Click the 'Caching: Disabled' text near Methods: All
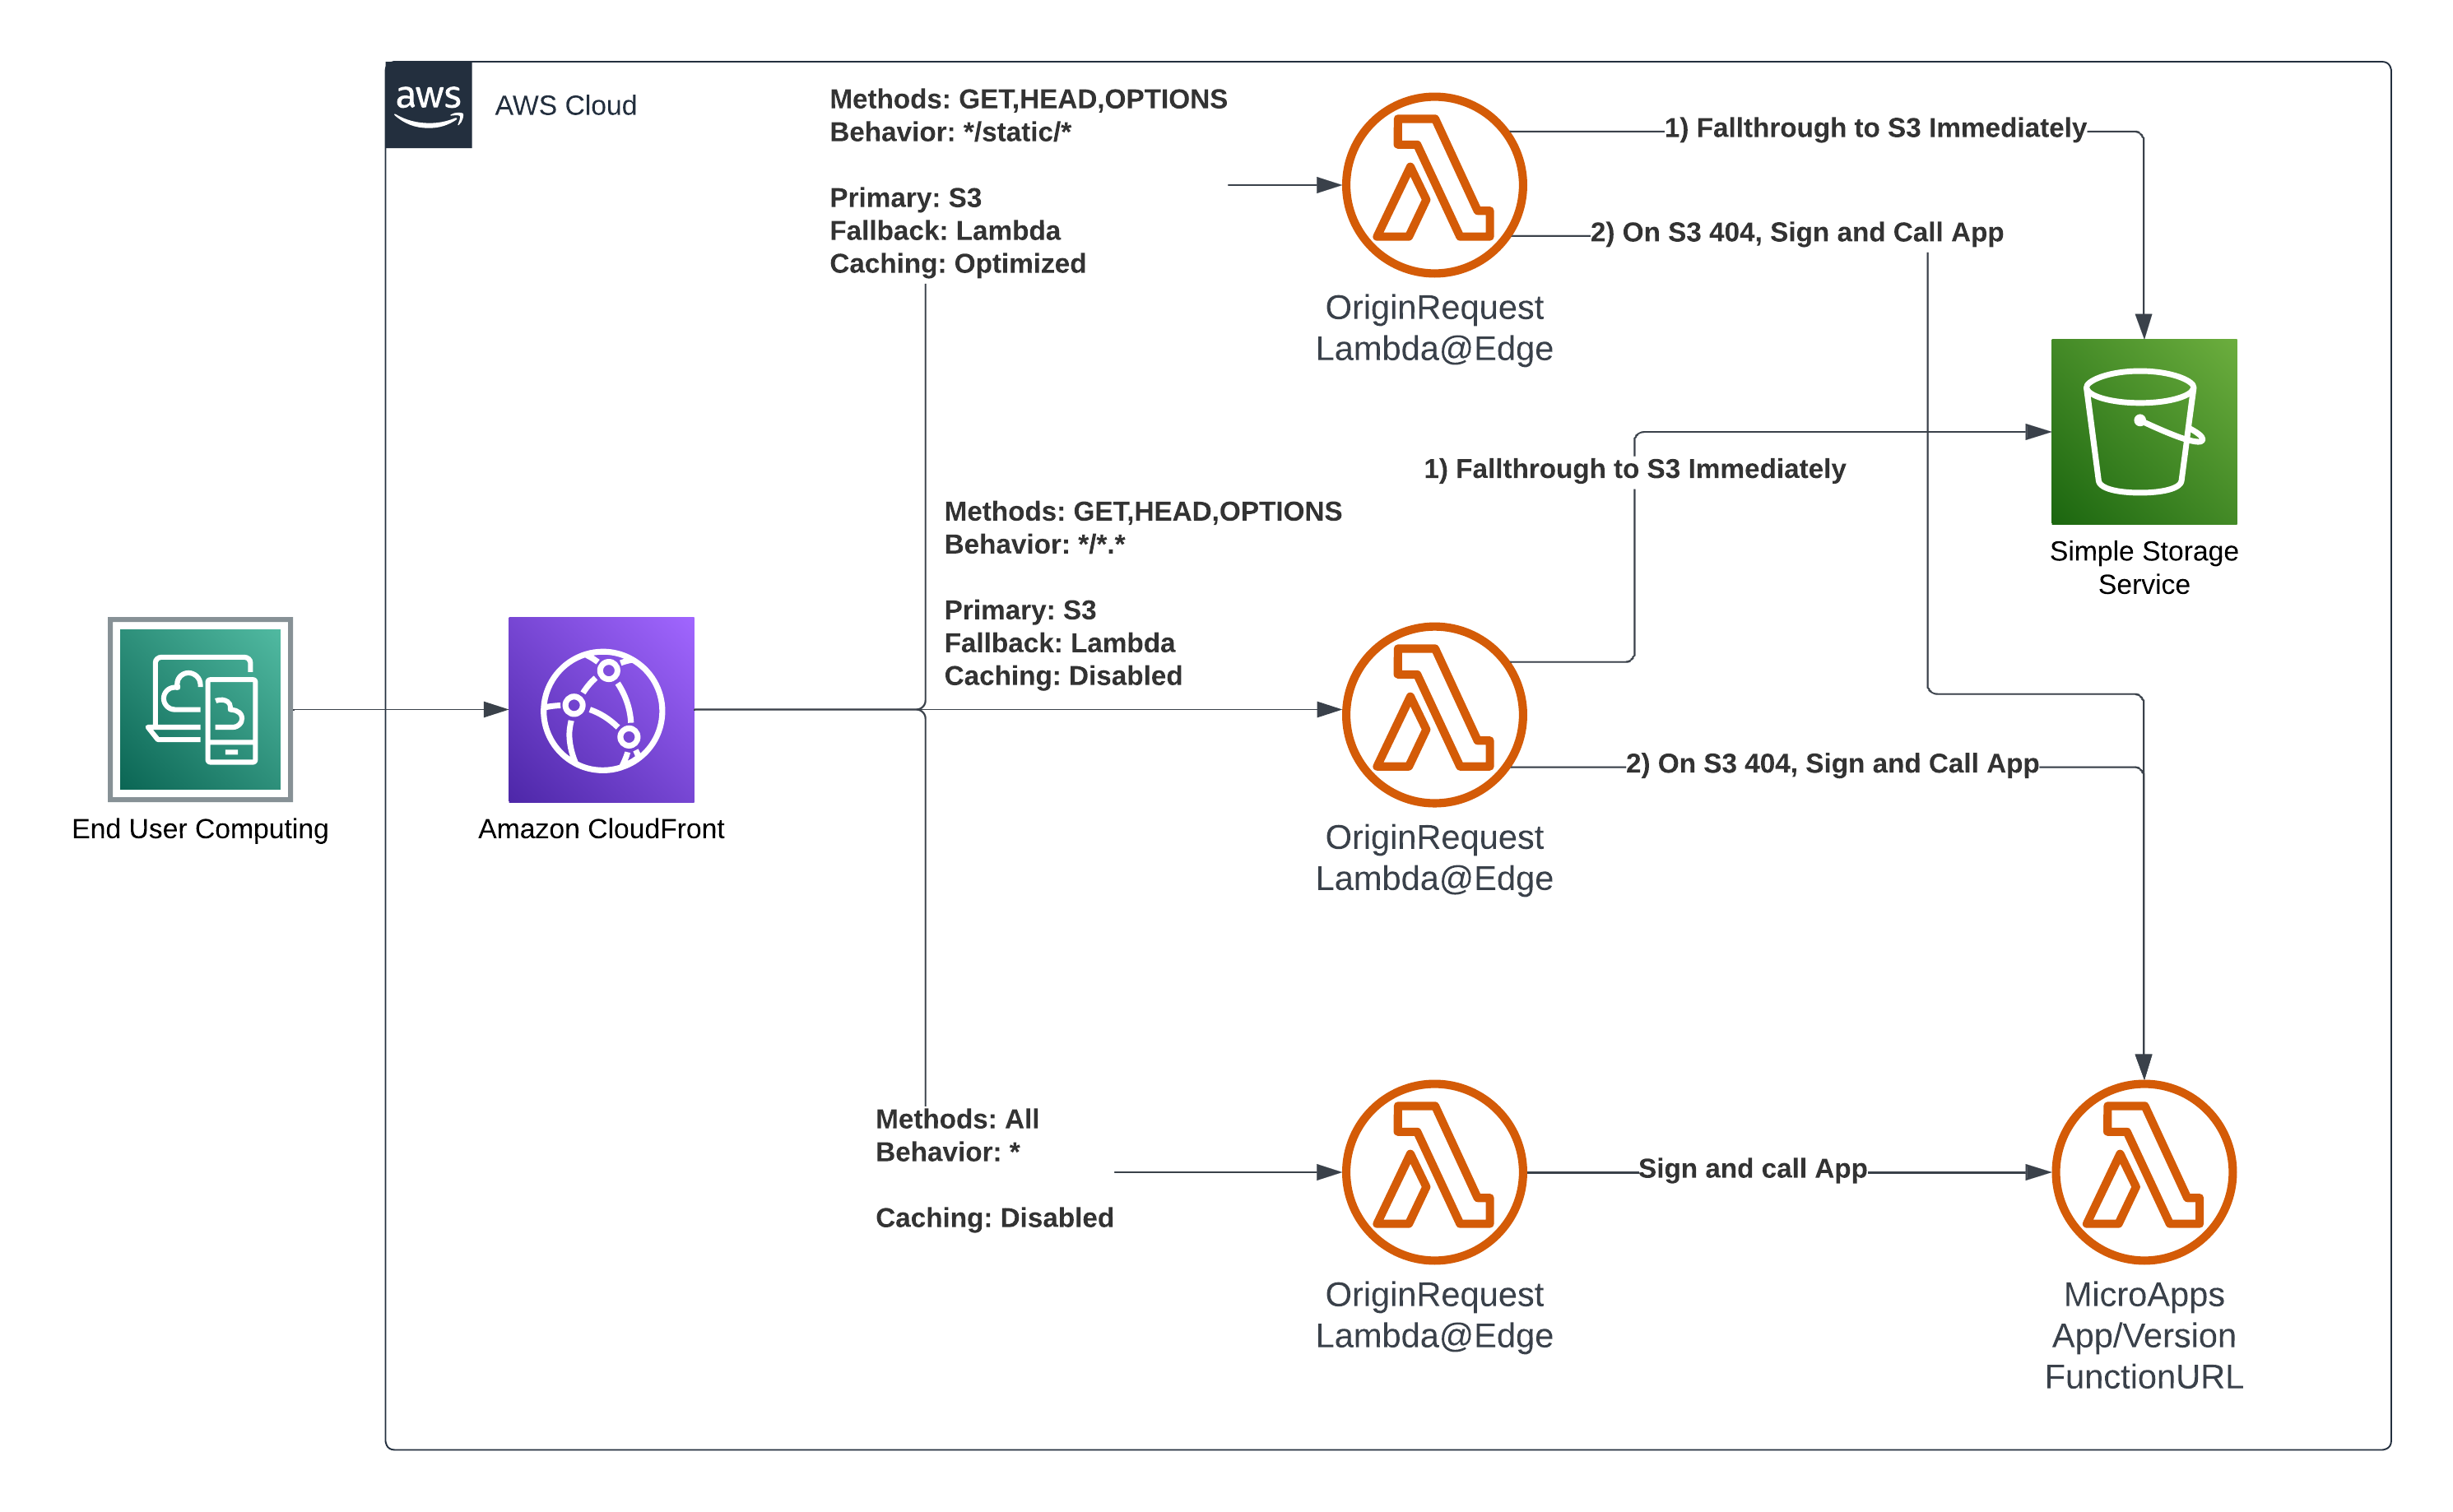 994,1217
